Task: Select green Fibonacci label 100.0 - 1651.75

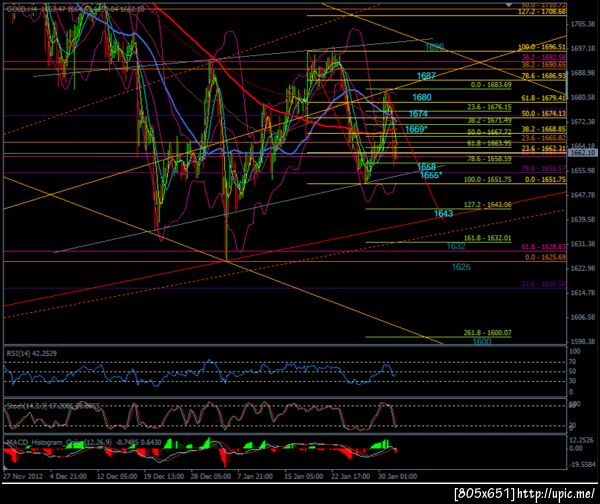Action: point(488,179)
